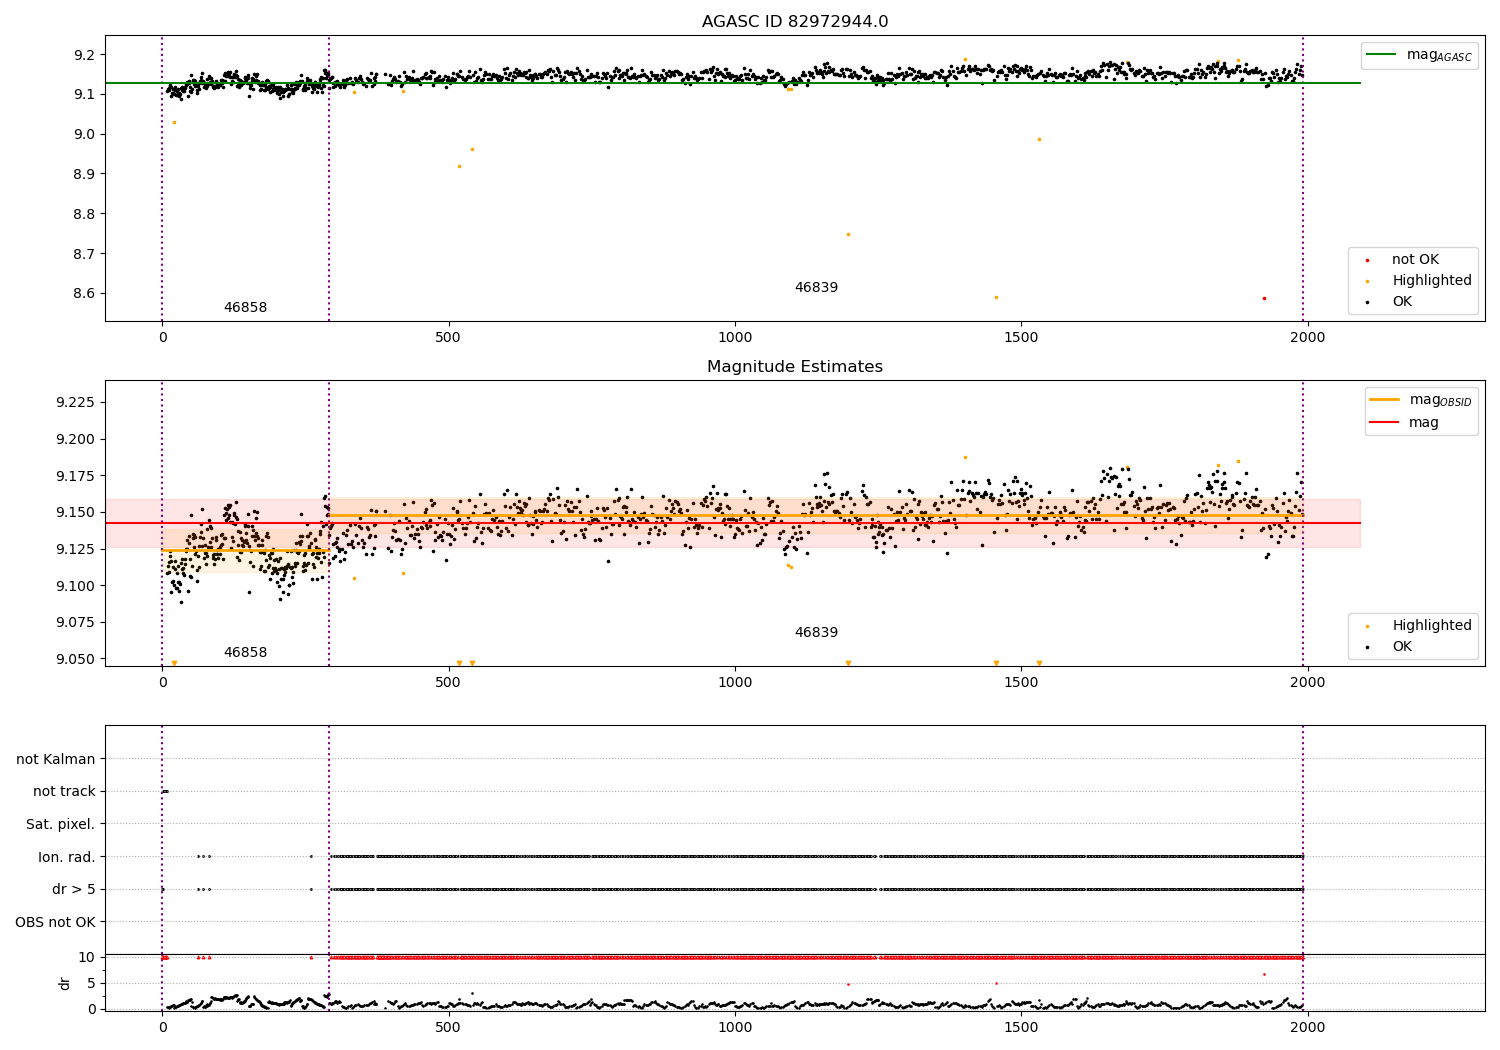Click the 9.050 y-axis tick label
This screenshot has width=1500, height=1050.
click(x=77, y=660)
